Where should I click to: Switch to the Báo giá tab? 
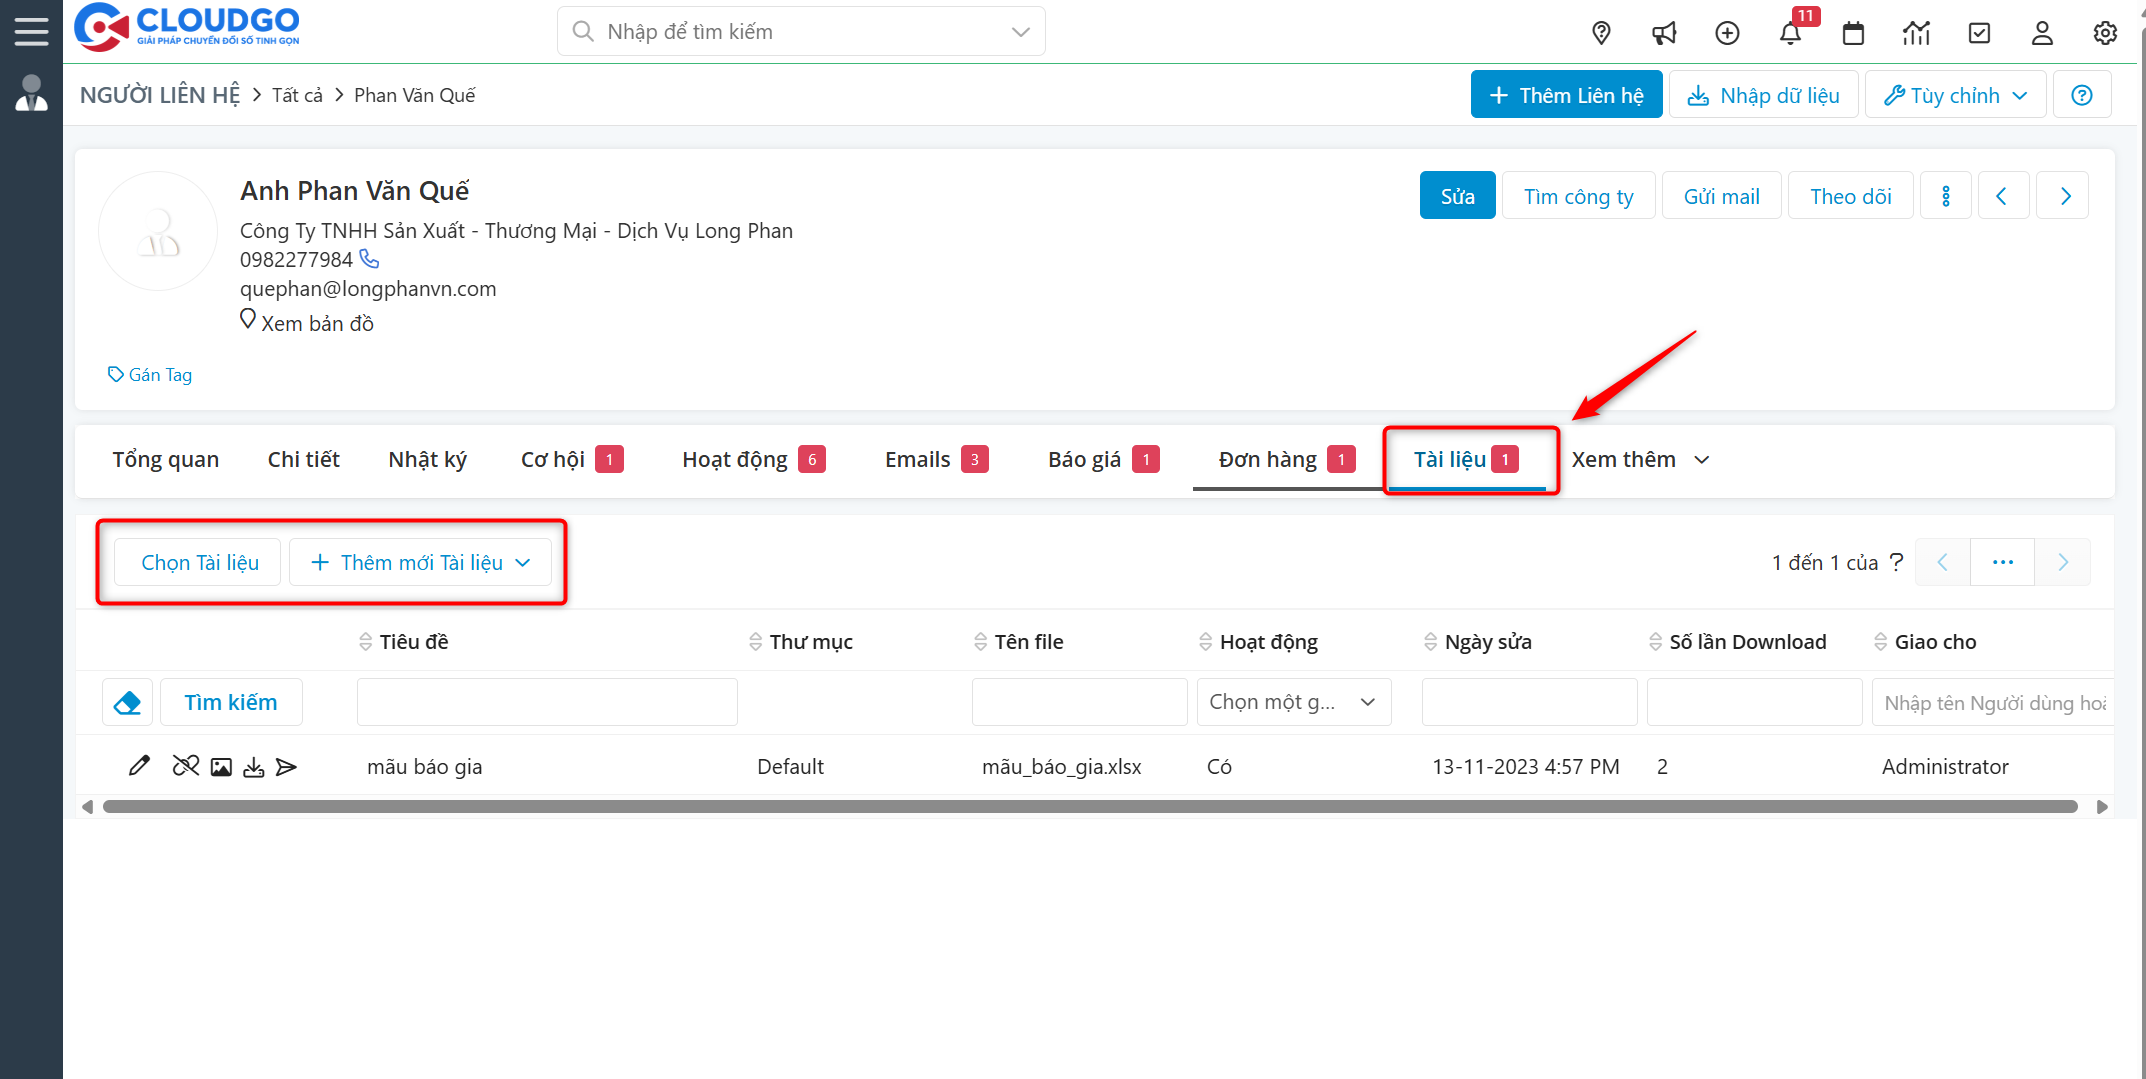[1084, 460]
